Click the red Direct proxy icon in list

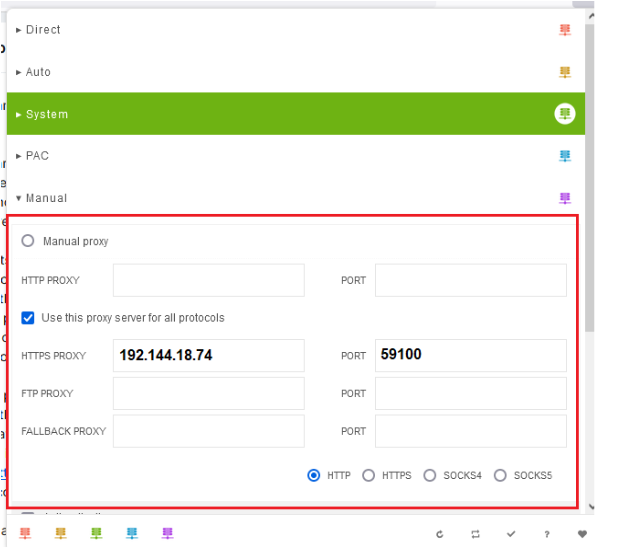tap(565, 30)
